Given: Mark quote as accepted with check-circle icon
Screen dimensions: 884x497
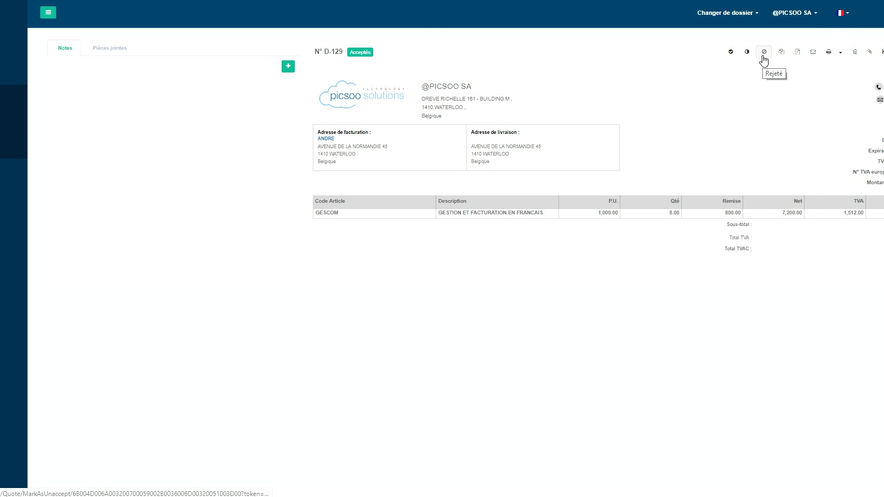Looking at the screenshot, I should 731,51.
